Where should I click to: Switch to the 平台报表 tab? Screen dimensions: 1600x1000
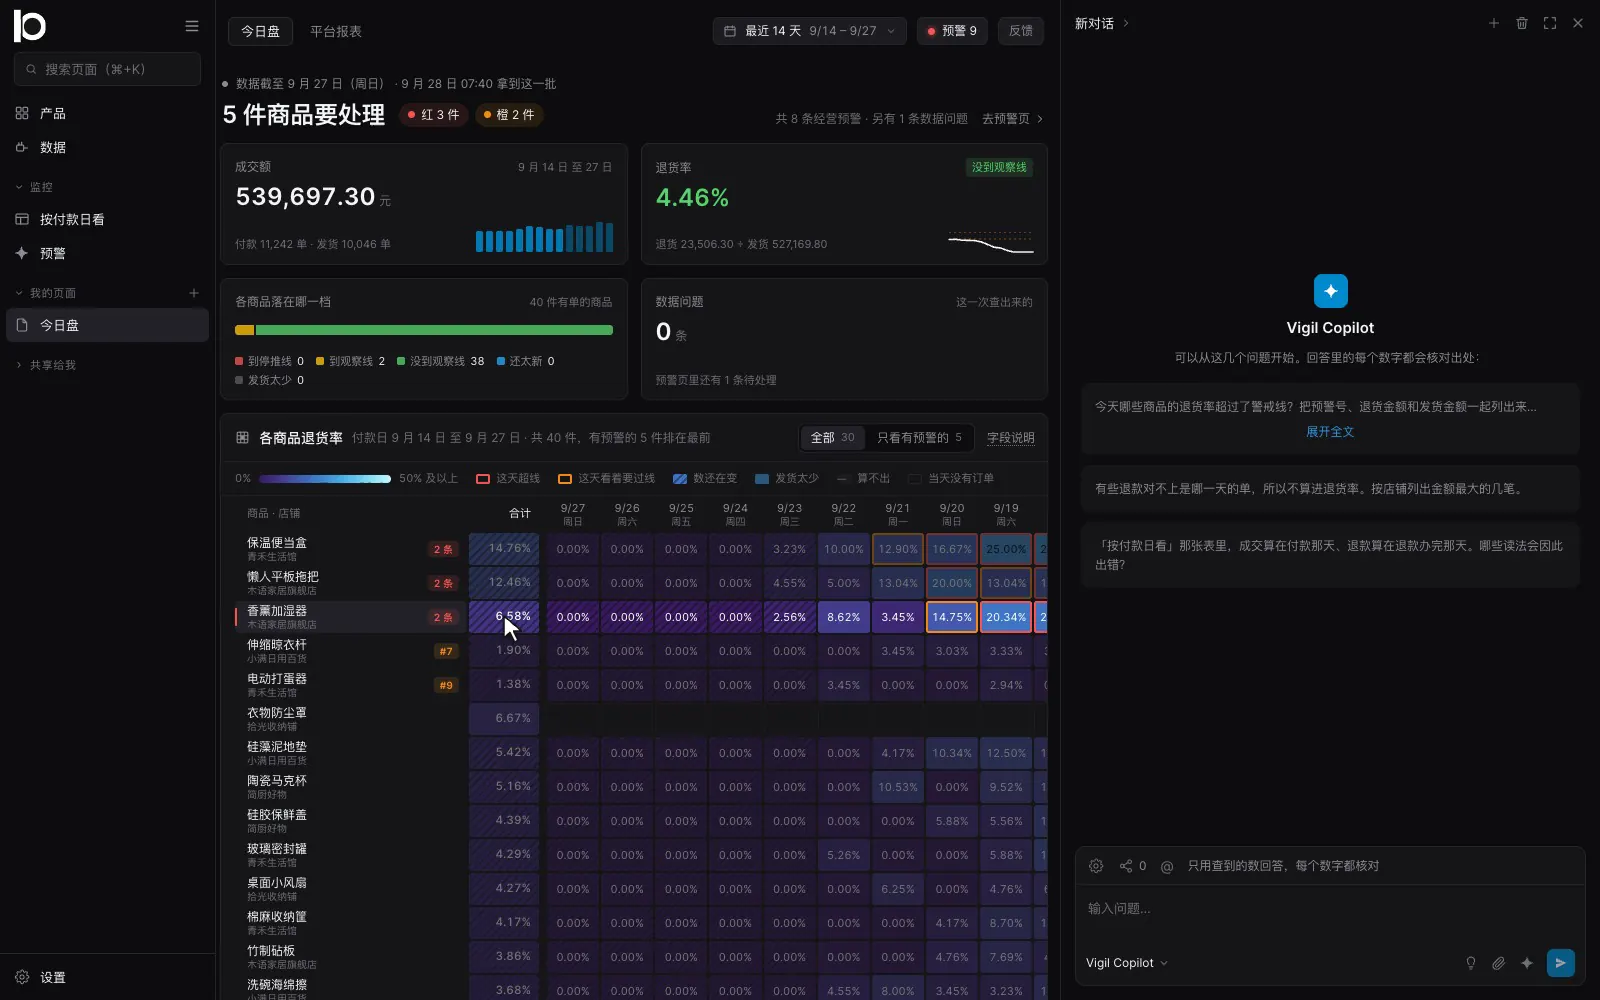coord(336,31)
